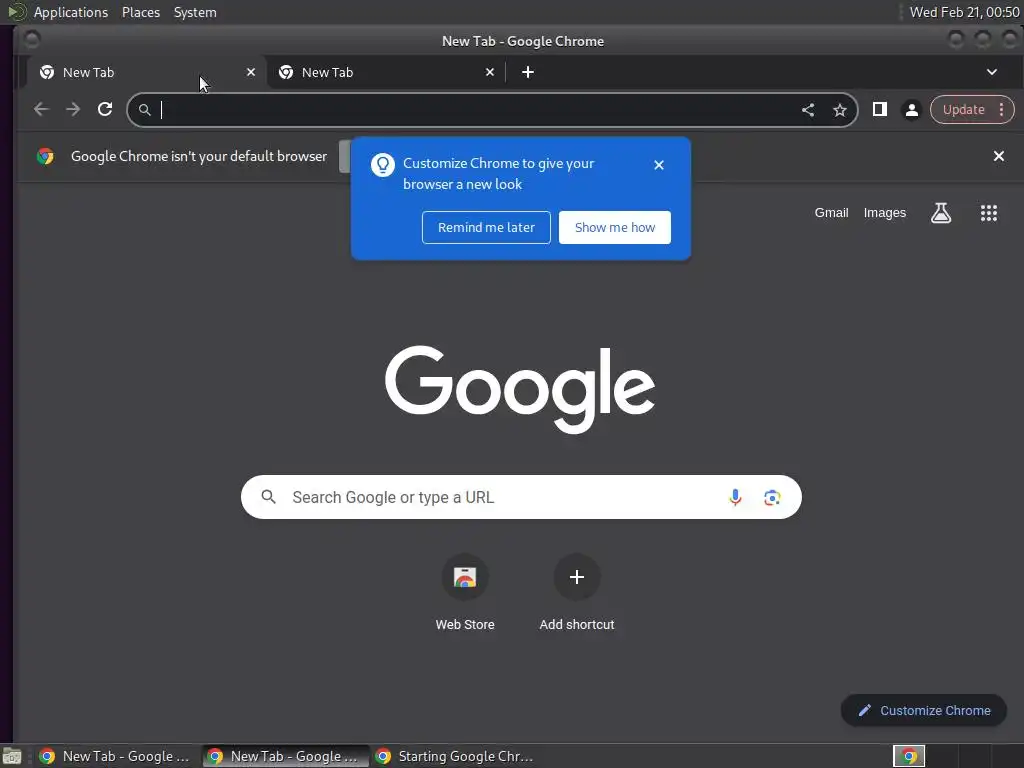
Task: Open the Google apps grid
Action: pyautogui.click(x=989, y=213)
